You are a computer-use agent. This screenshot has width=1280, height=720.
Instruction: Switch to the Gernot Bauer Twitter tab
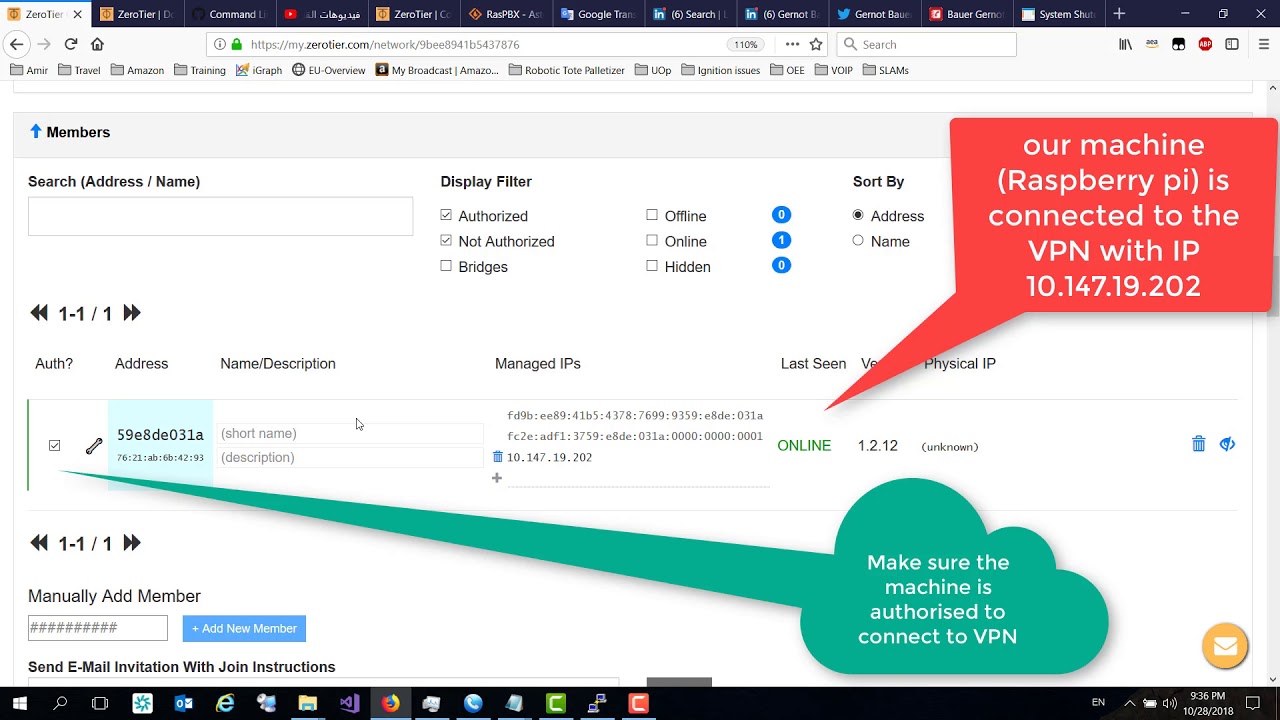click(x=874, y=14)
